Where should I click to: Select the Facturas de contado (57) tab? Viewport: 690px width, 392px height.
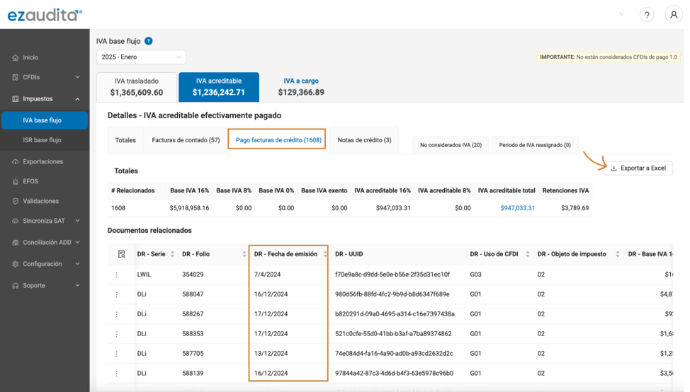(186, 140)
